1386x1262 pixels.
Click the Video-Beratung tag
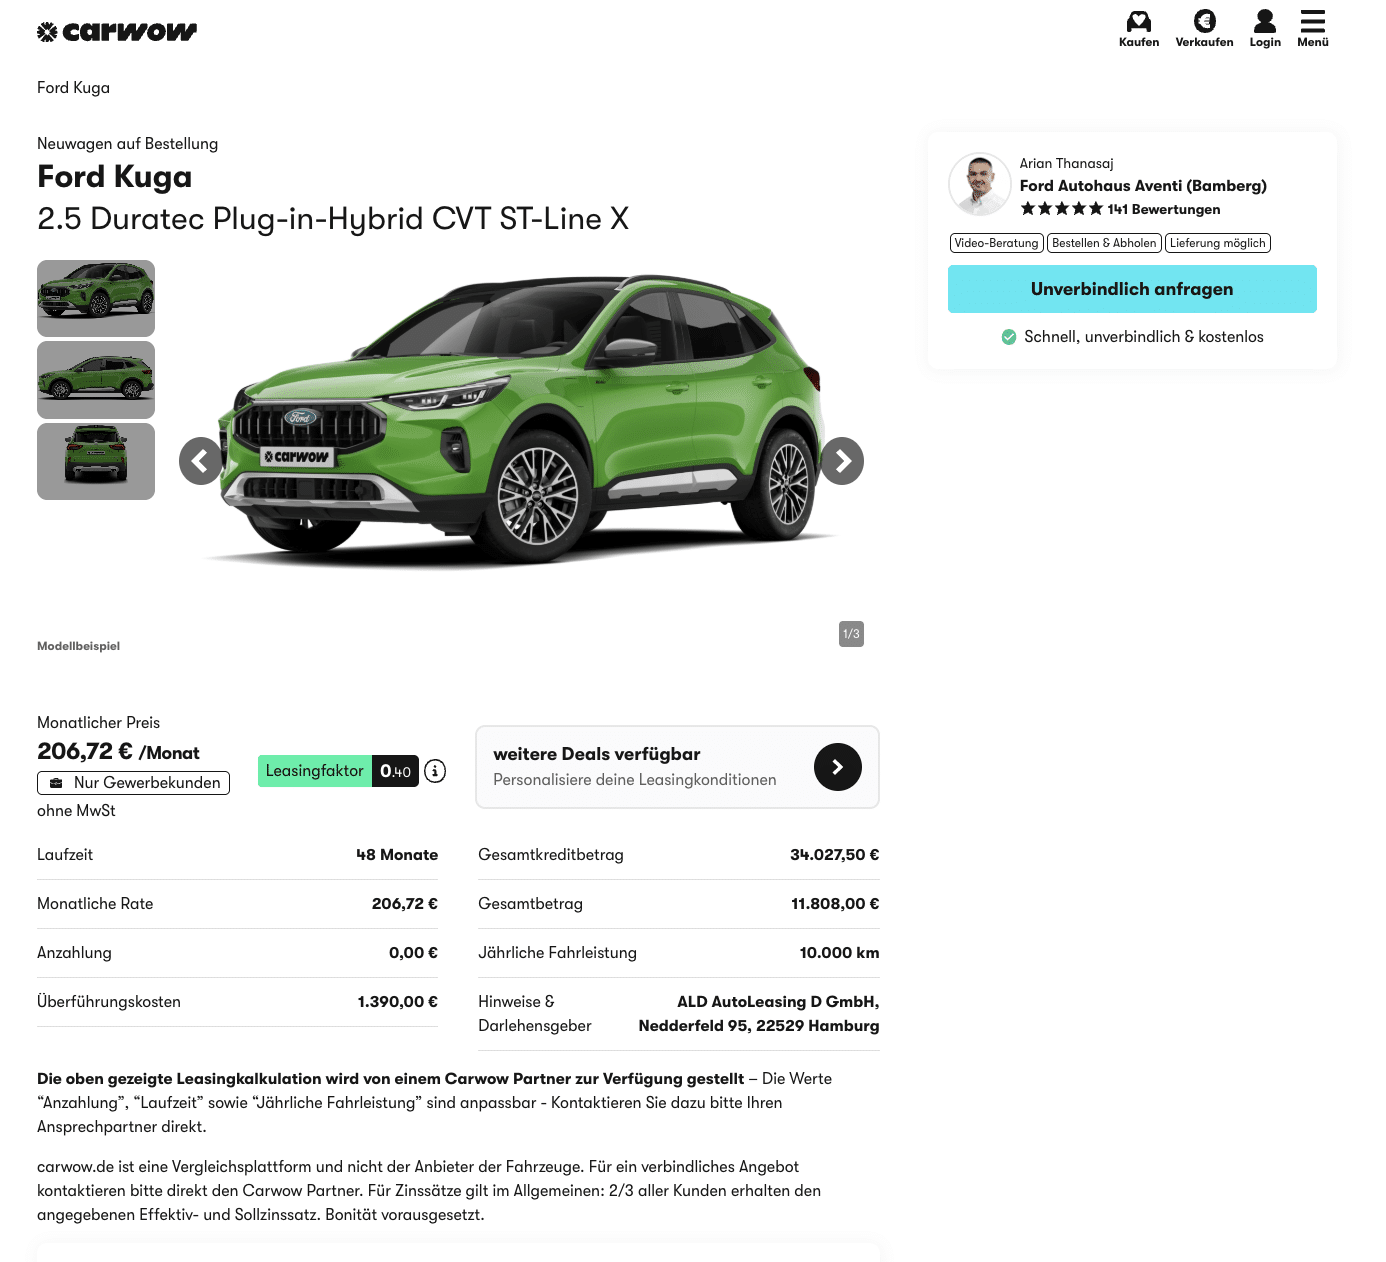point(996,243)
